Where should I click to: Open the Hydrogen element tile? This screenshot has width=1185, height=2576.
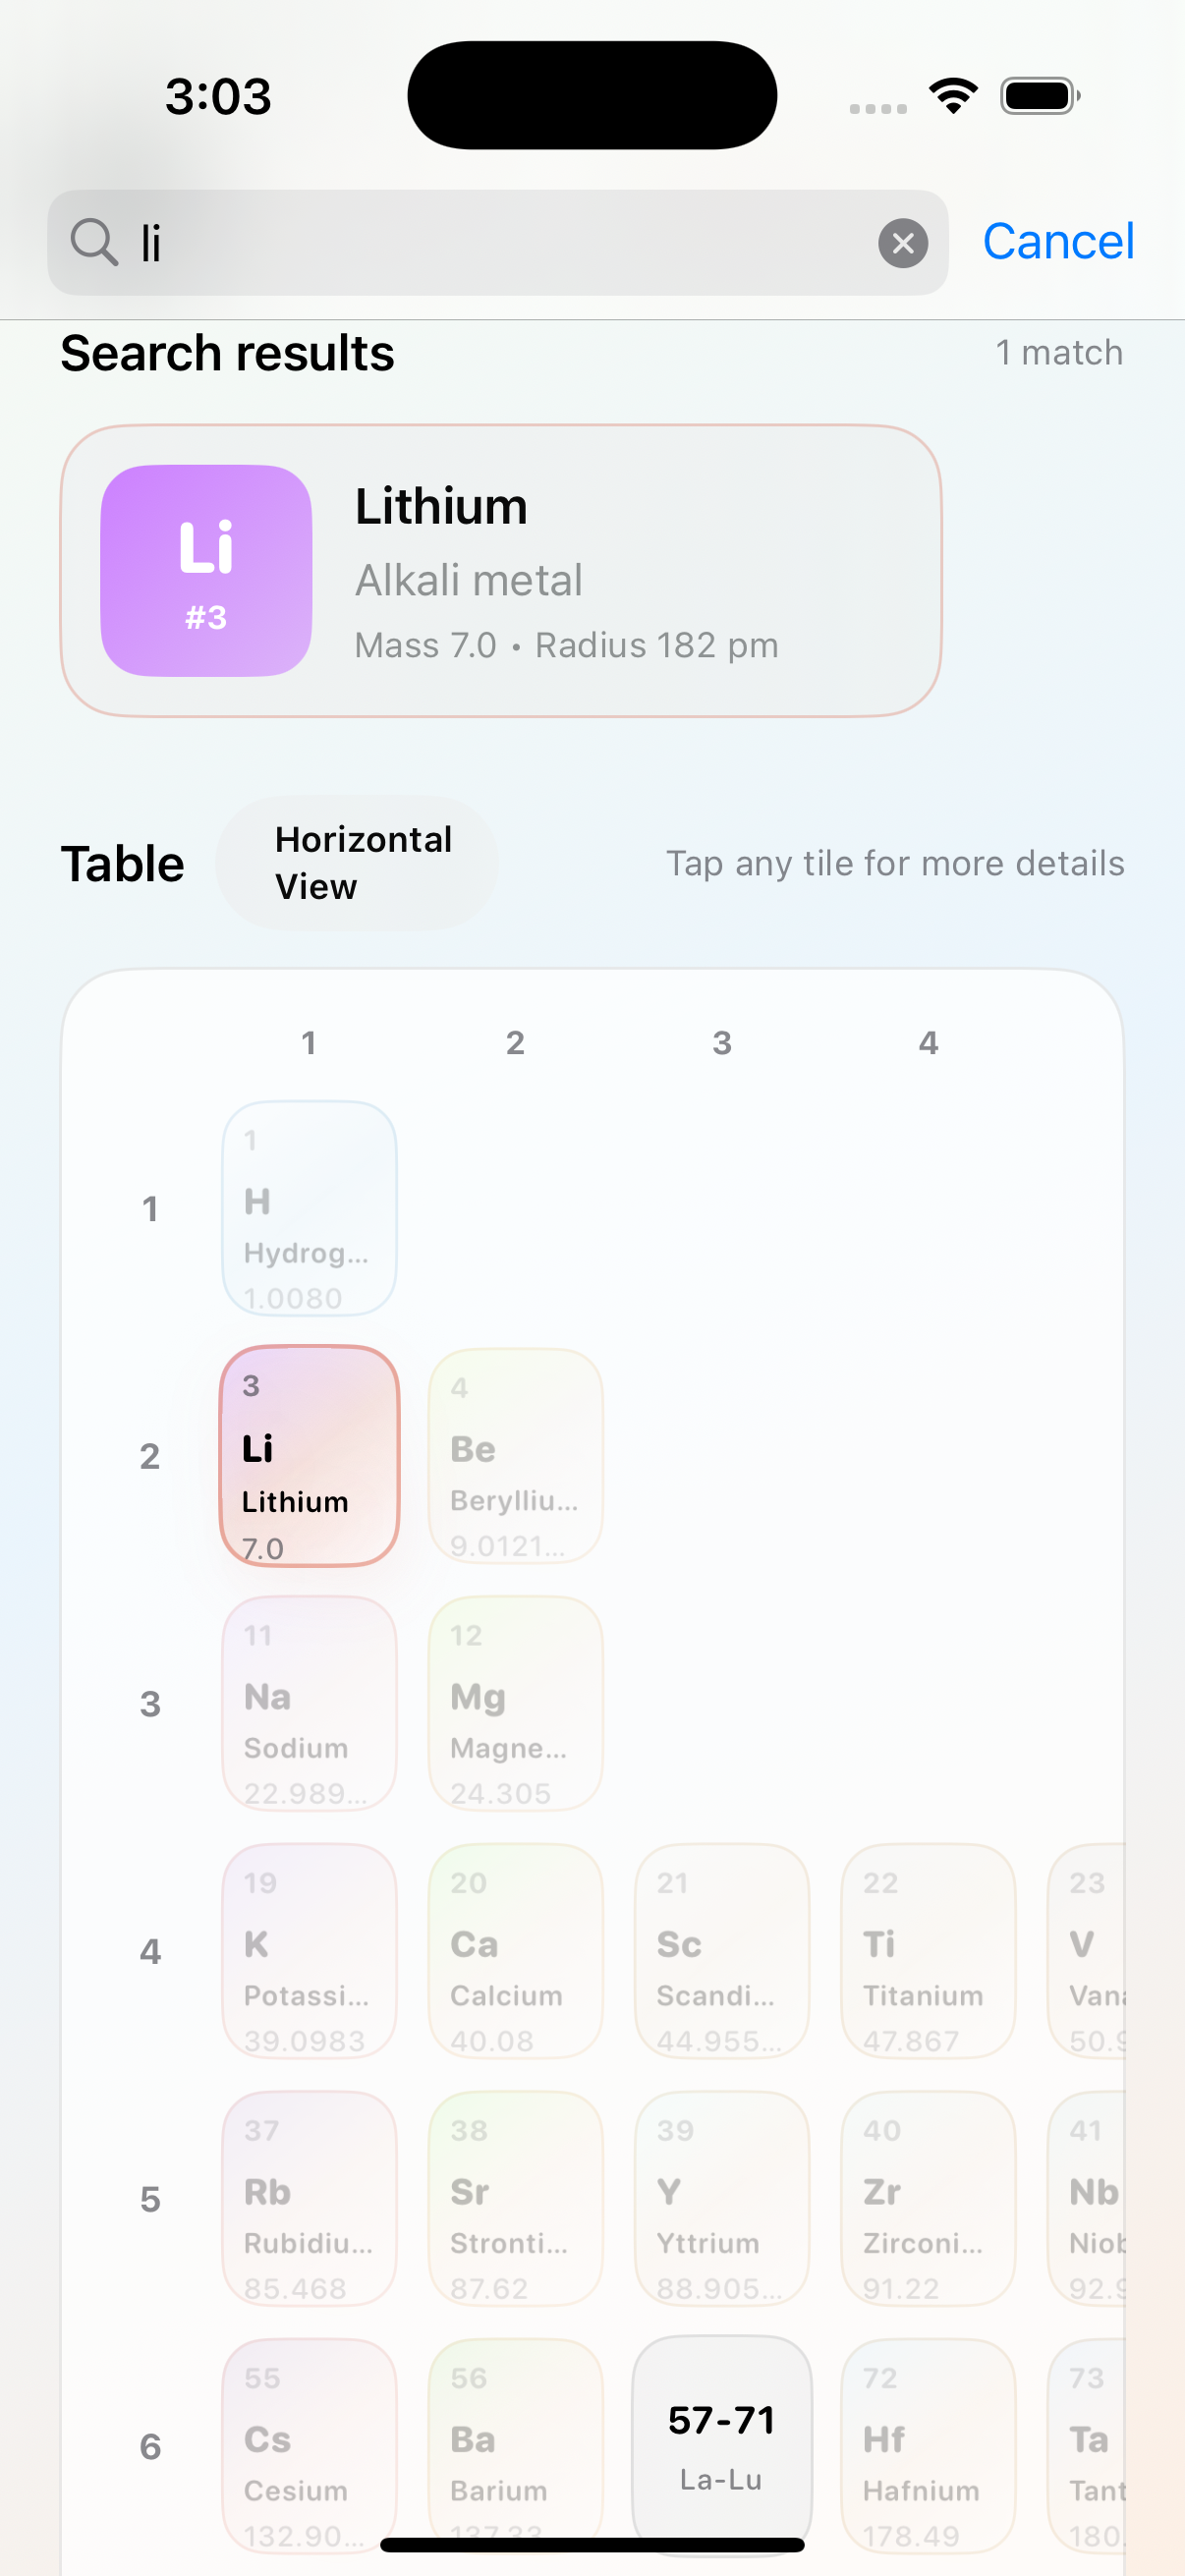click(309, 1208)
